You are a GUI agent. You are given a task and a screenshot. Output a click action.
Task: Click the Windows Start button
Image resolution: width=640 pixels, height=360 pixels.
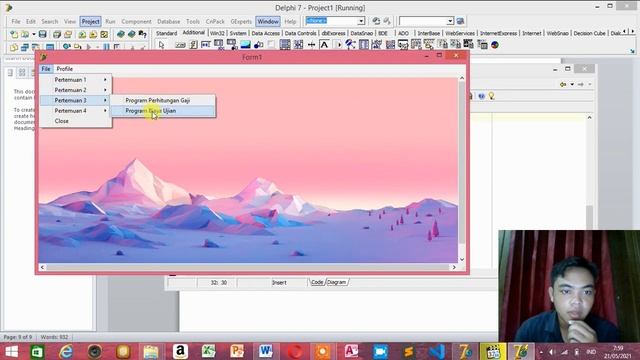point(11,351)
